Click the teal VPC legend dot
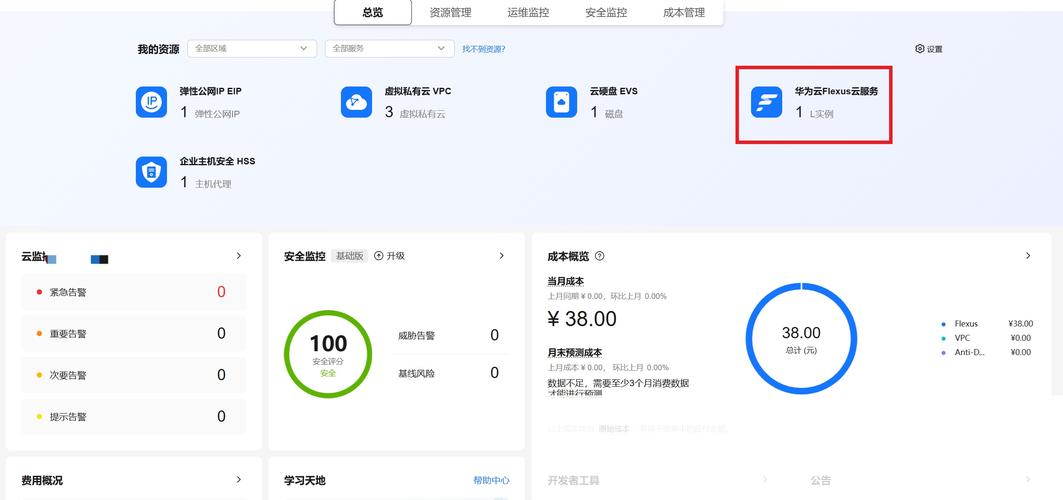Screen dimensions: 1063x500 pos(944,339)
